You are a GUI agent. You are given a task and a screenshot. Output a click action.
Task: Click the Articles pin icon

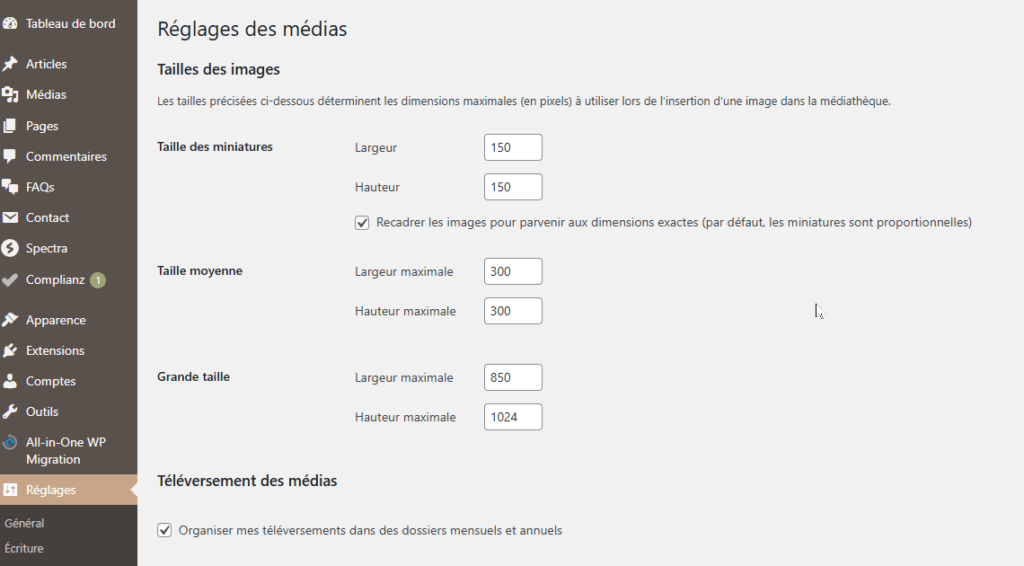[x=10, y=64]
